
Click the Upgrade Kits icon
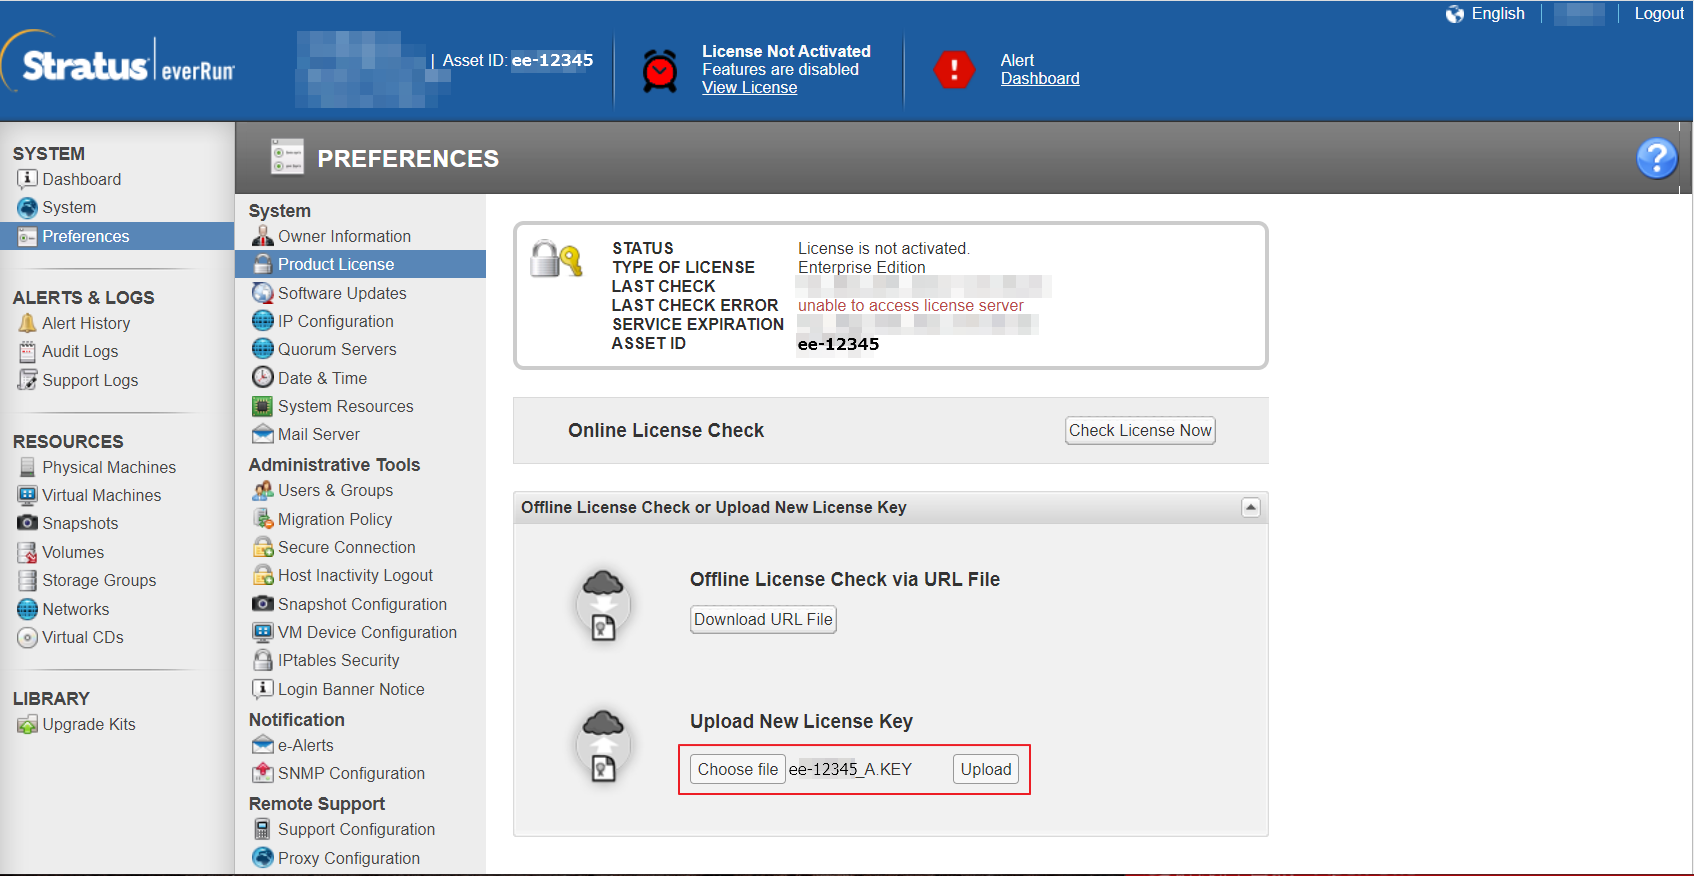coord(27,724)
